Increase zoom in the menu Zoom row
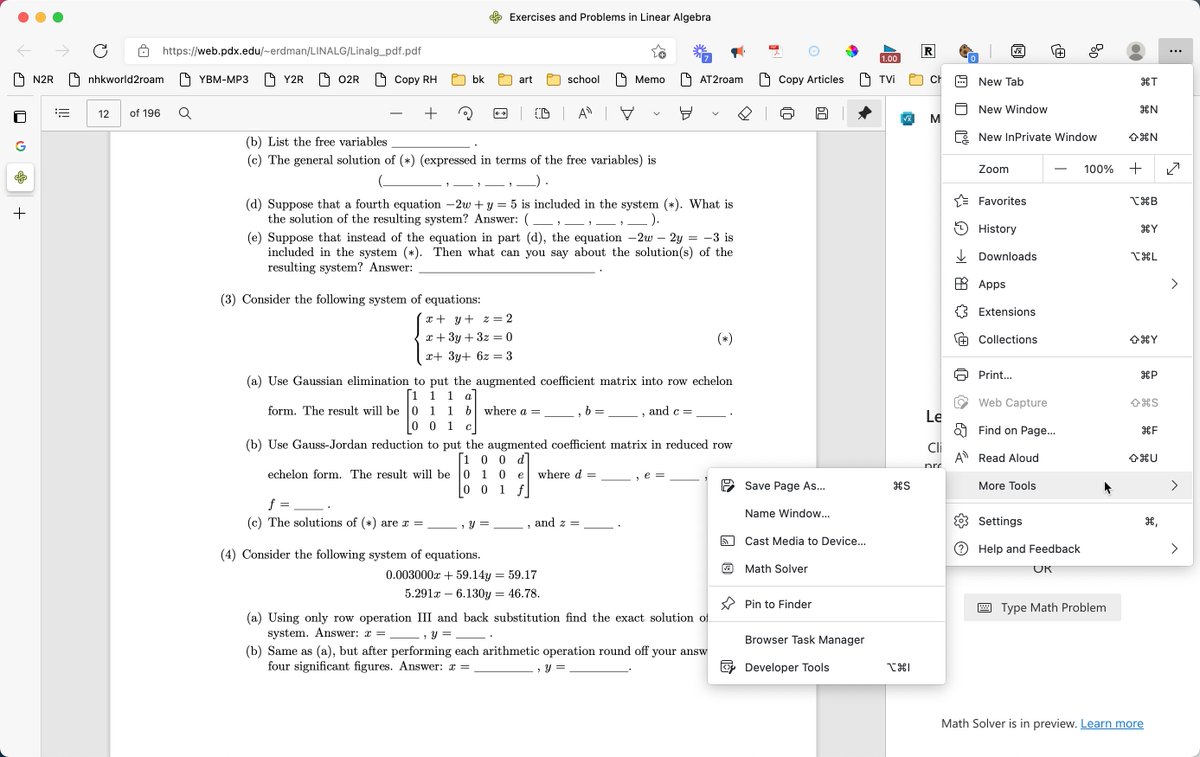Screen dimensions: 1200x757 tap(1136, 169)
